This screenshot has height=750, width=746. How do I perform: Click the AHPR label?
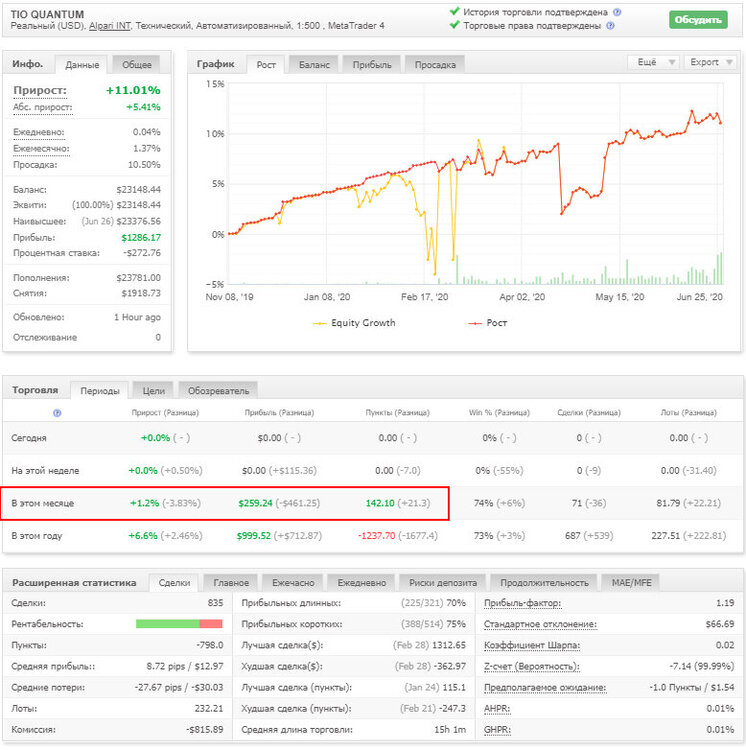pyautogui.click(x=497, y=708)
